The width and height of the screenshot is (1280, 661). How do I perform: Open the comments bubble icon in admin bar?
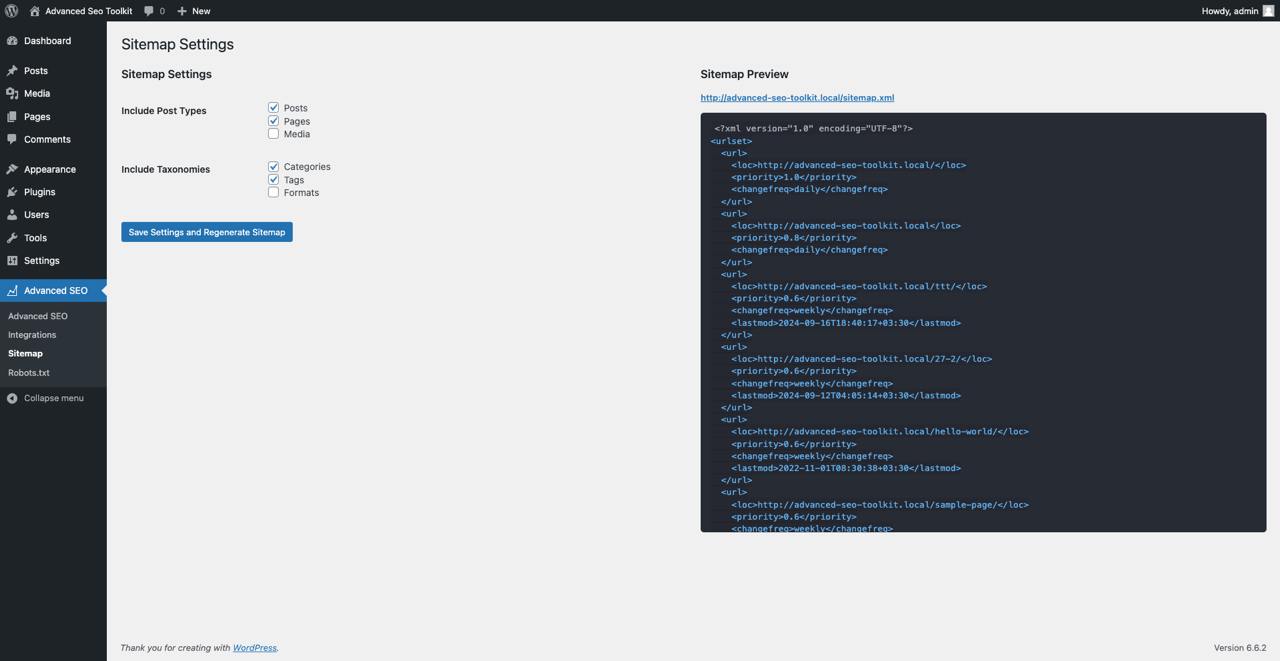(149, 11)
